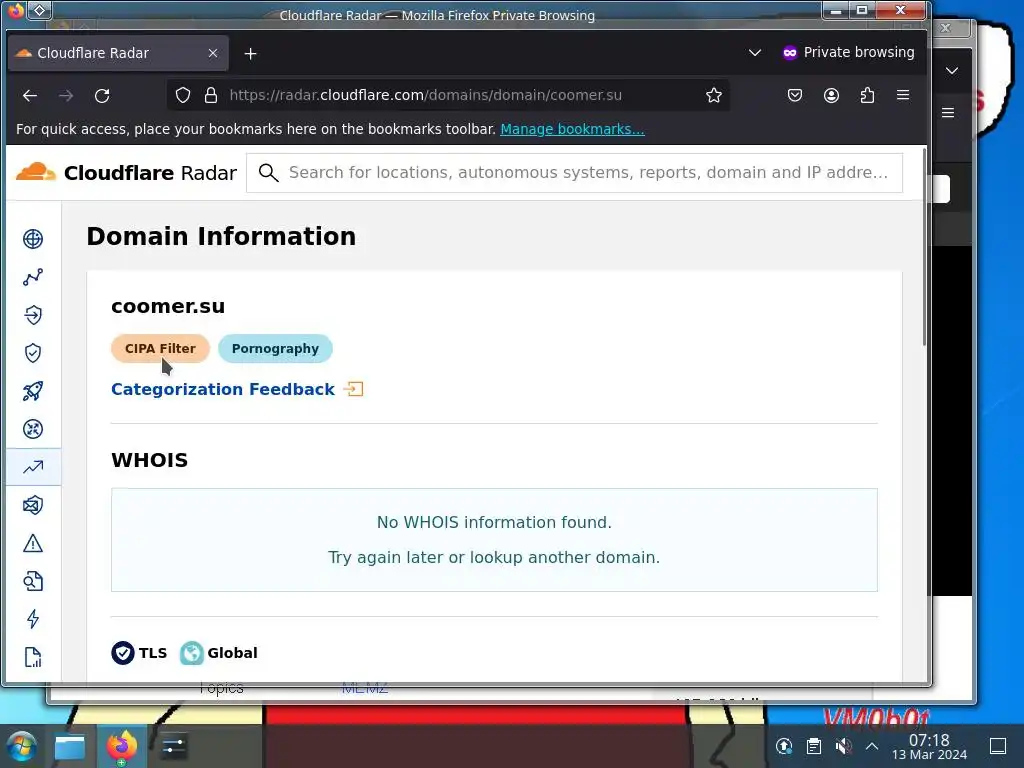The height and width of the screenshot is (768, 1024).
Task: Click the Categorization Feedback external-link icon
Action: [x=353, y=389]
